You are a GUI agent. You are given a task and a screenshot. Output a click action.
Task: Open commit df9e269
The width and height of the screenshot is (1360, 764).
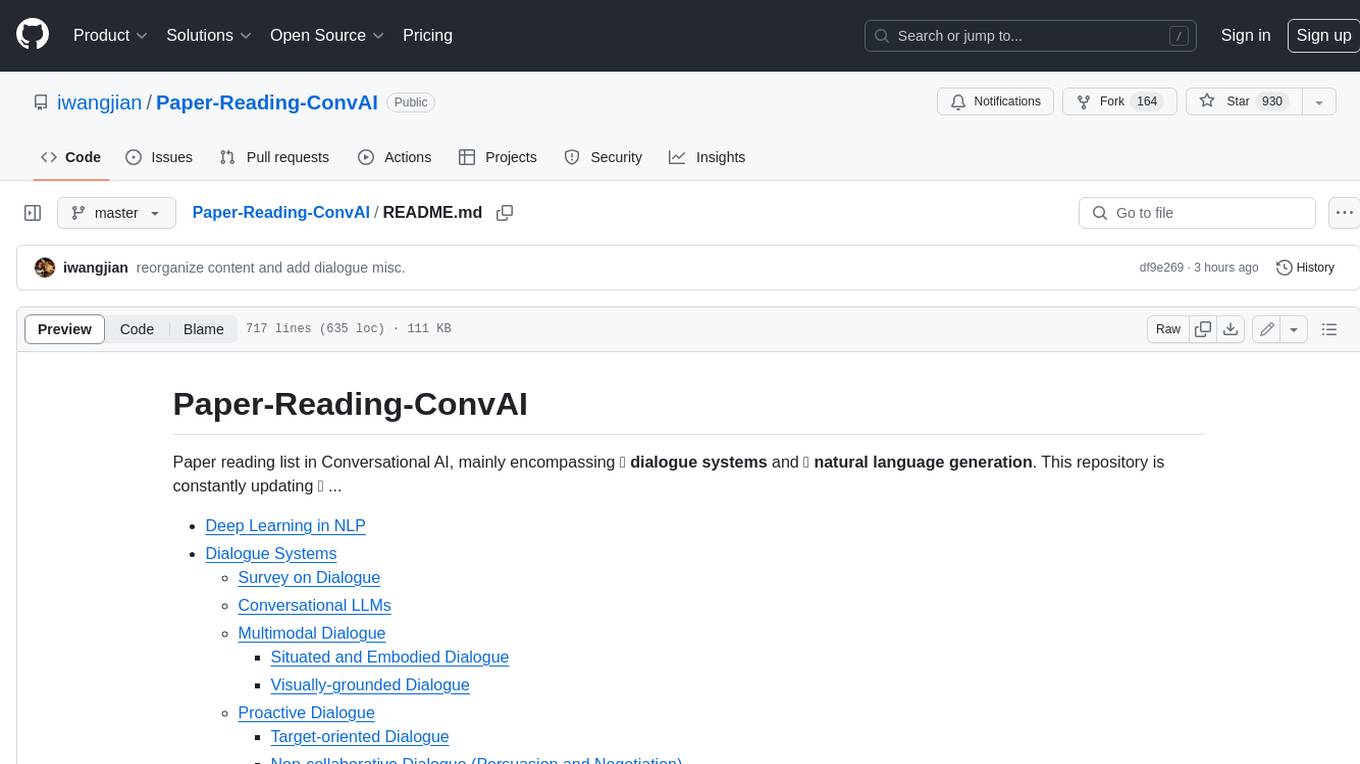[x=1161, y=268]
